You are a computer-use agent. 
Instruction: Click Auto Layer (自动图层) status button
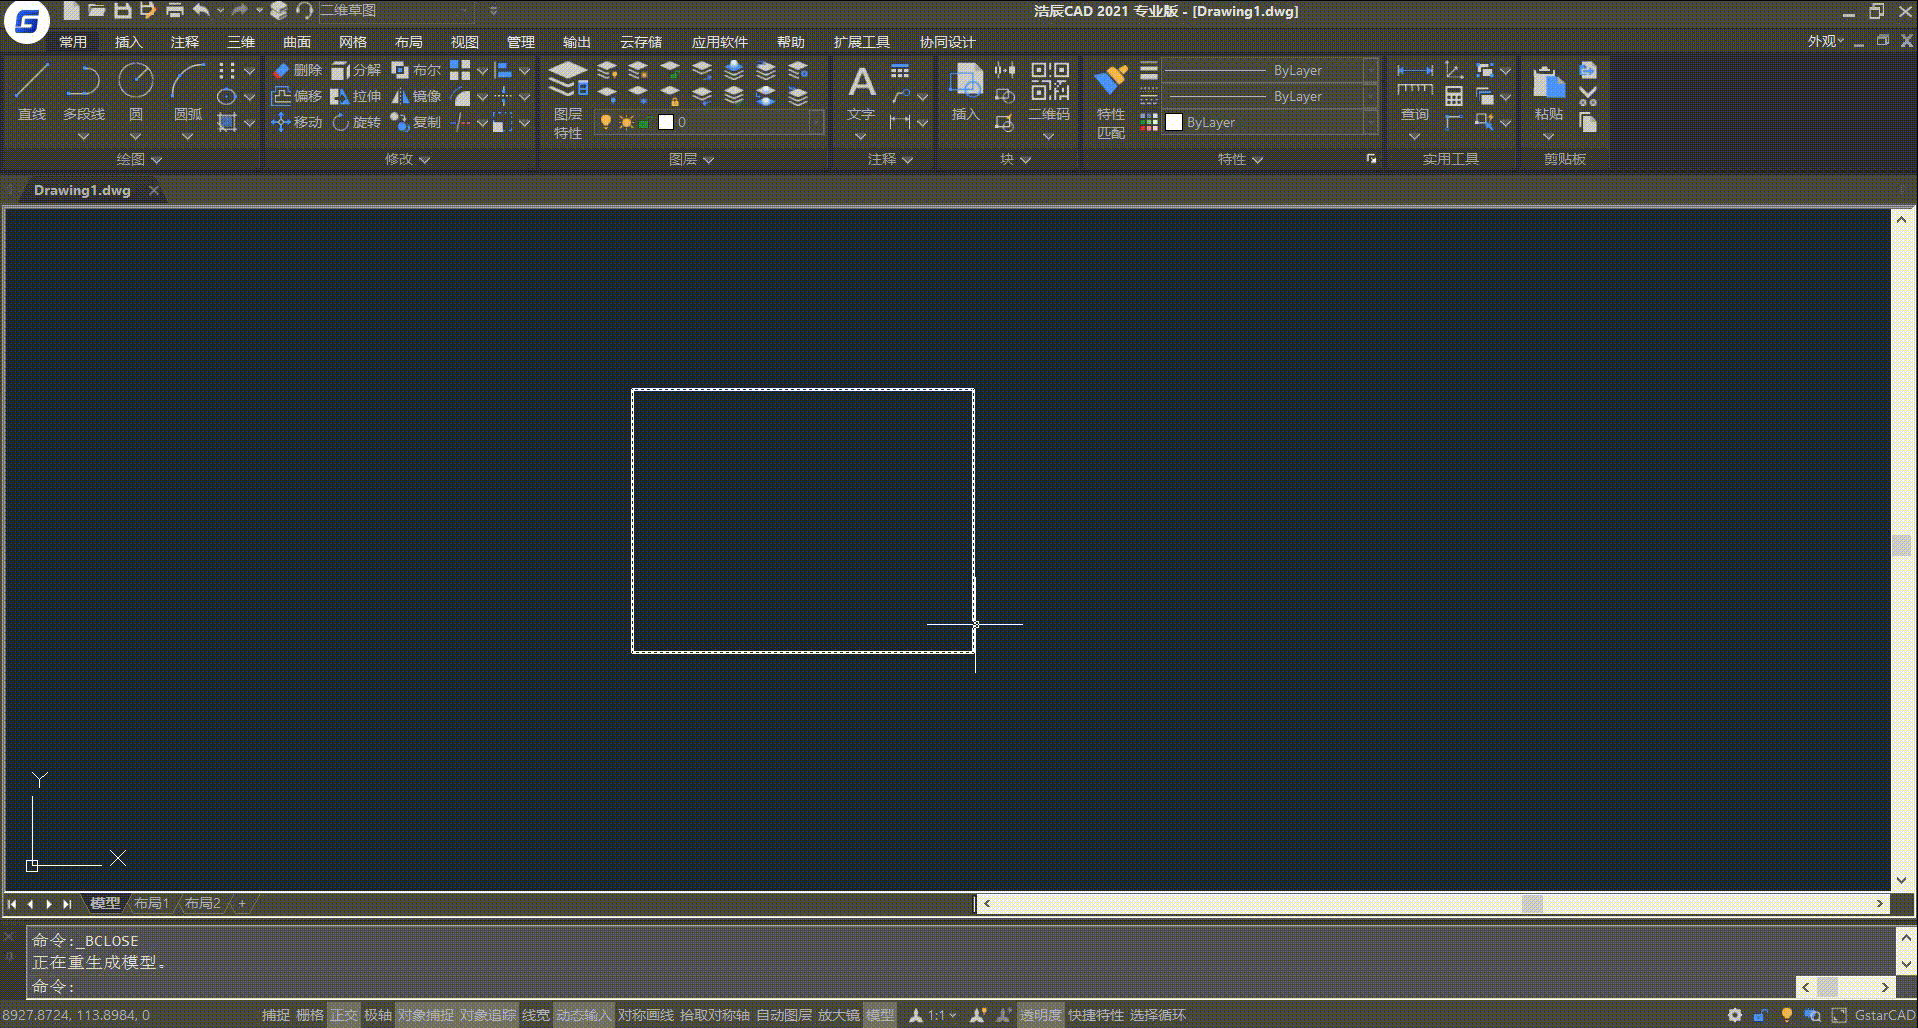tap(783, 1015)
